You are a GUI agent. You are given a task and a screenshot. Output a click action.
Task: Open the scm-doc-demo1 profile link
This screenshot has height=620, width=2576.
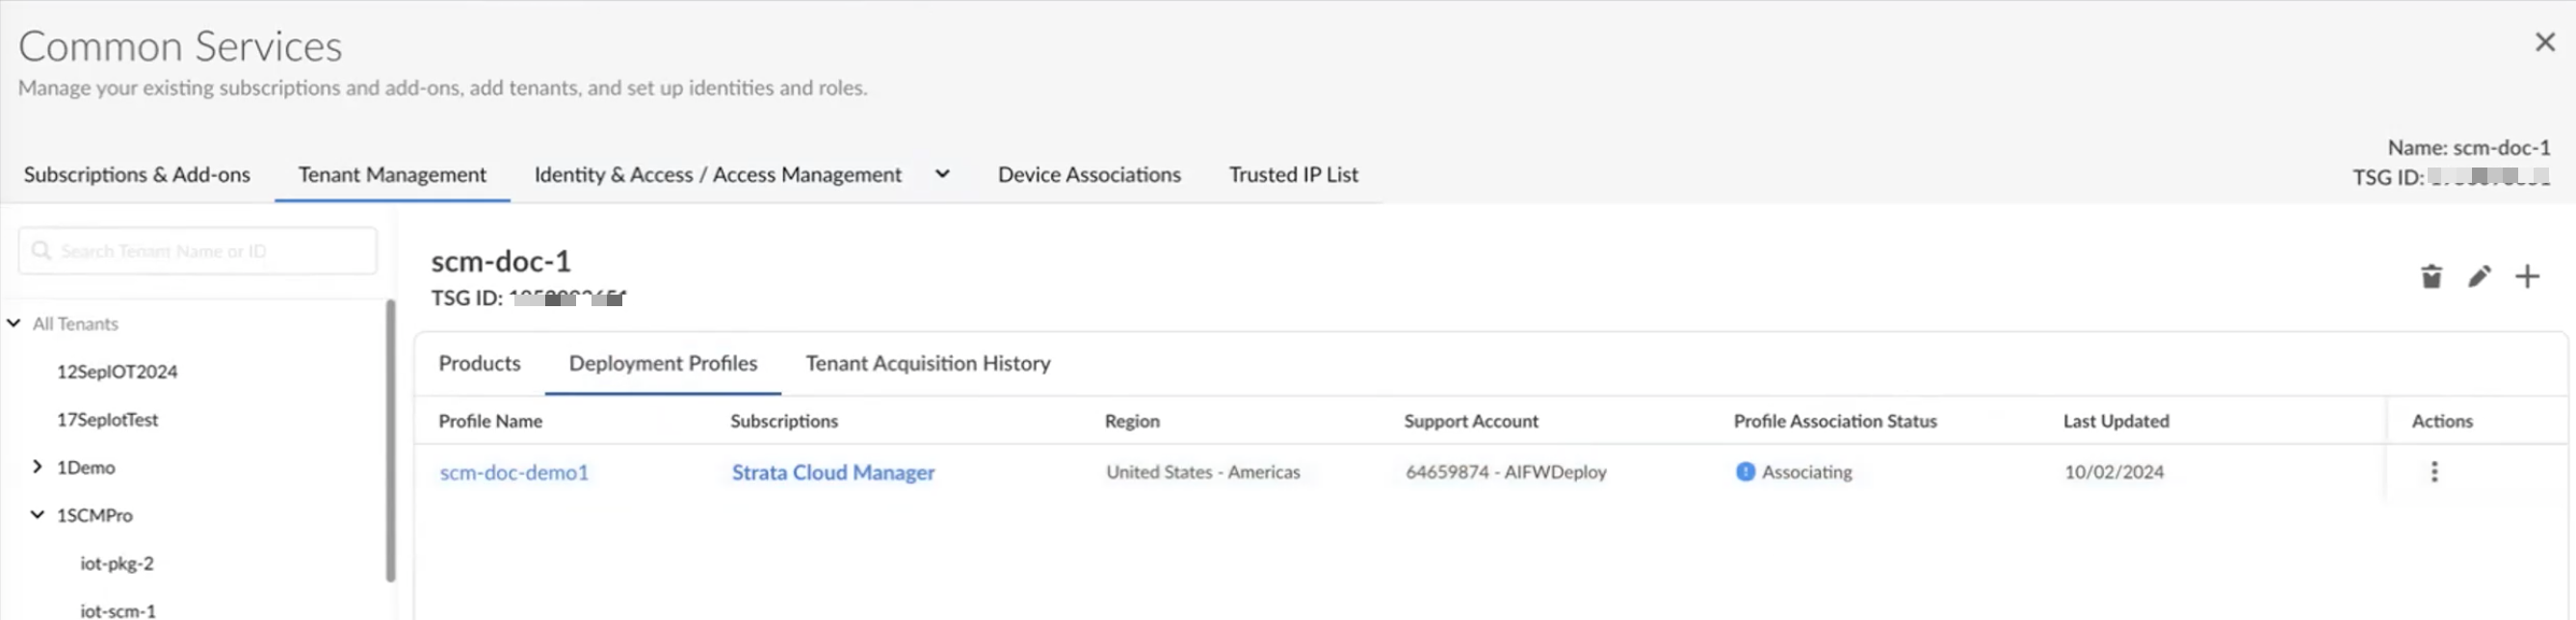(x=514, y=473)
